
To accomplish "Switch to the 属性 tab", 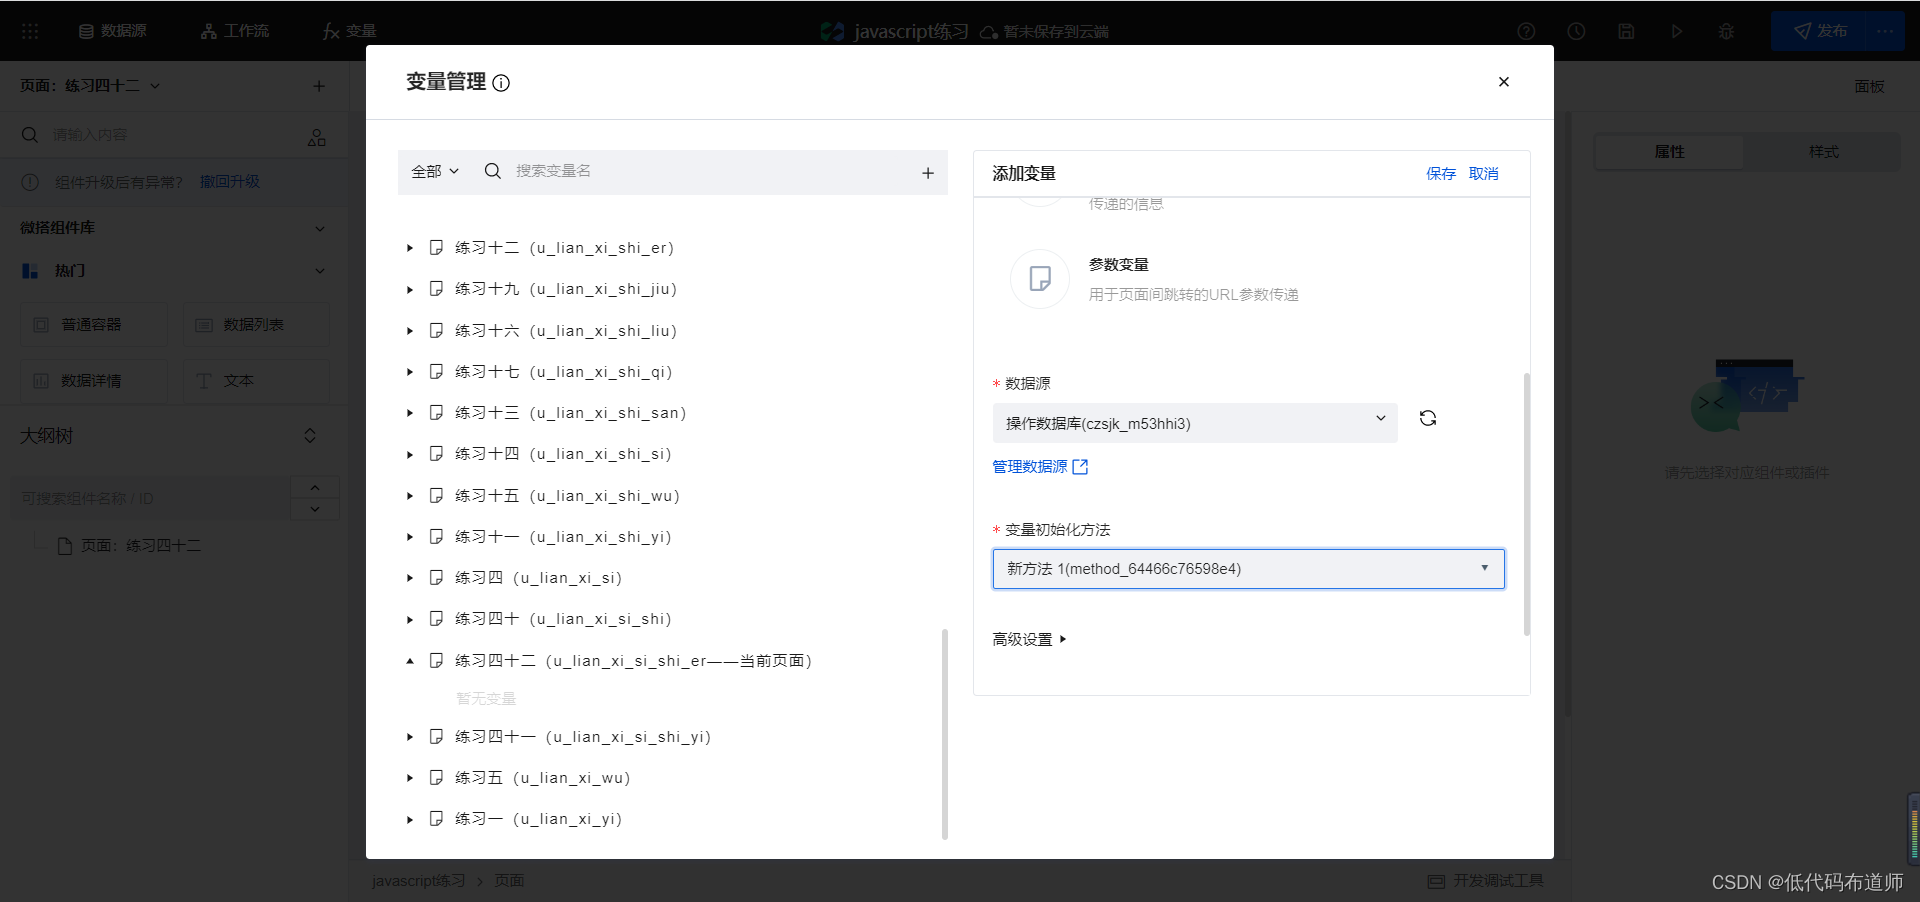I will (1669, 152).
